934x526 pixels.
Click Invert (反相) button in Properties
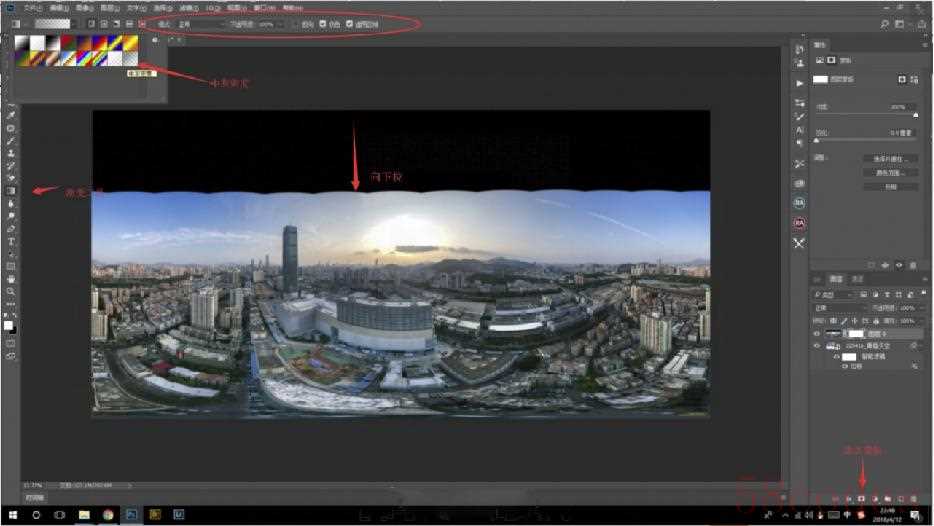[x=890, y=186]
